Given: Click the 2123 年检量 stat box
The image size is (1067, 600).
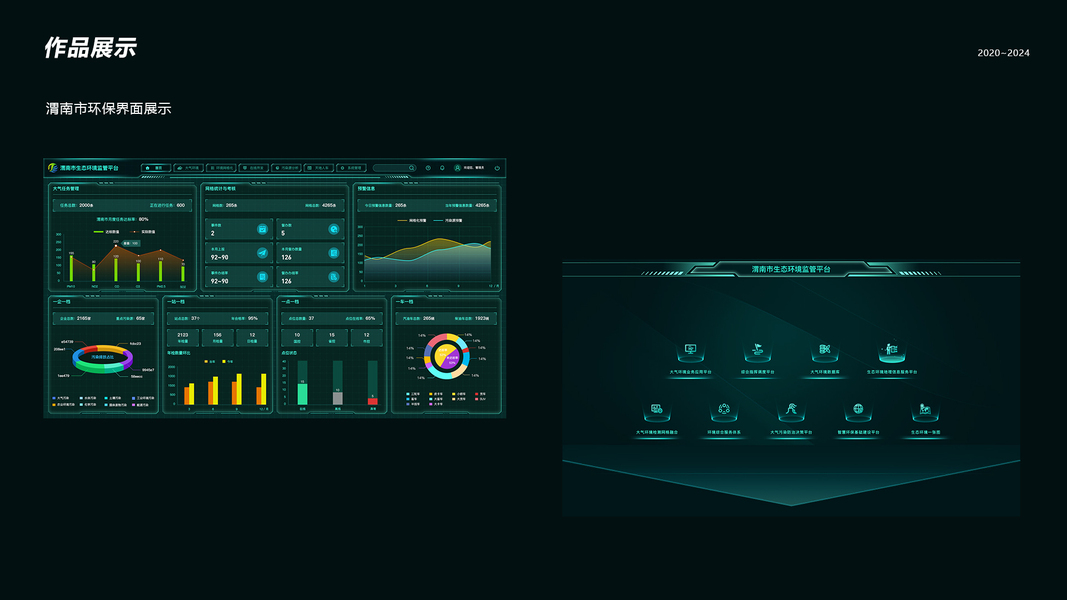Looking at the screenshot, I should tap(183, 337).
